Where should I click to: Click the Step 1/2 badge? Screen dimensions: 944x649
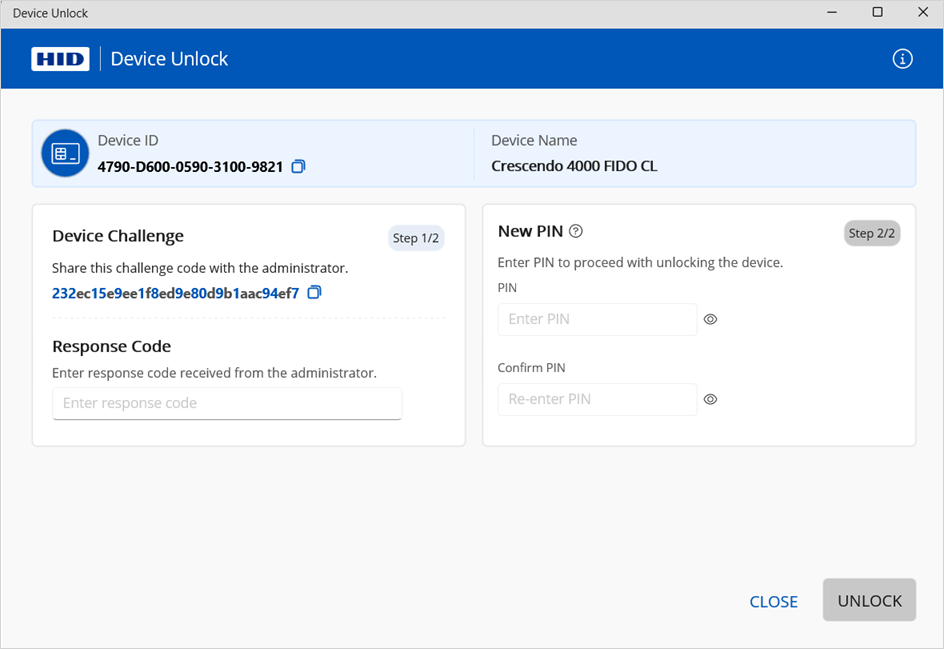416,238
